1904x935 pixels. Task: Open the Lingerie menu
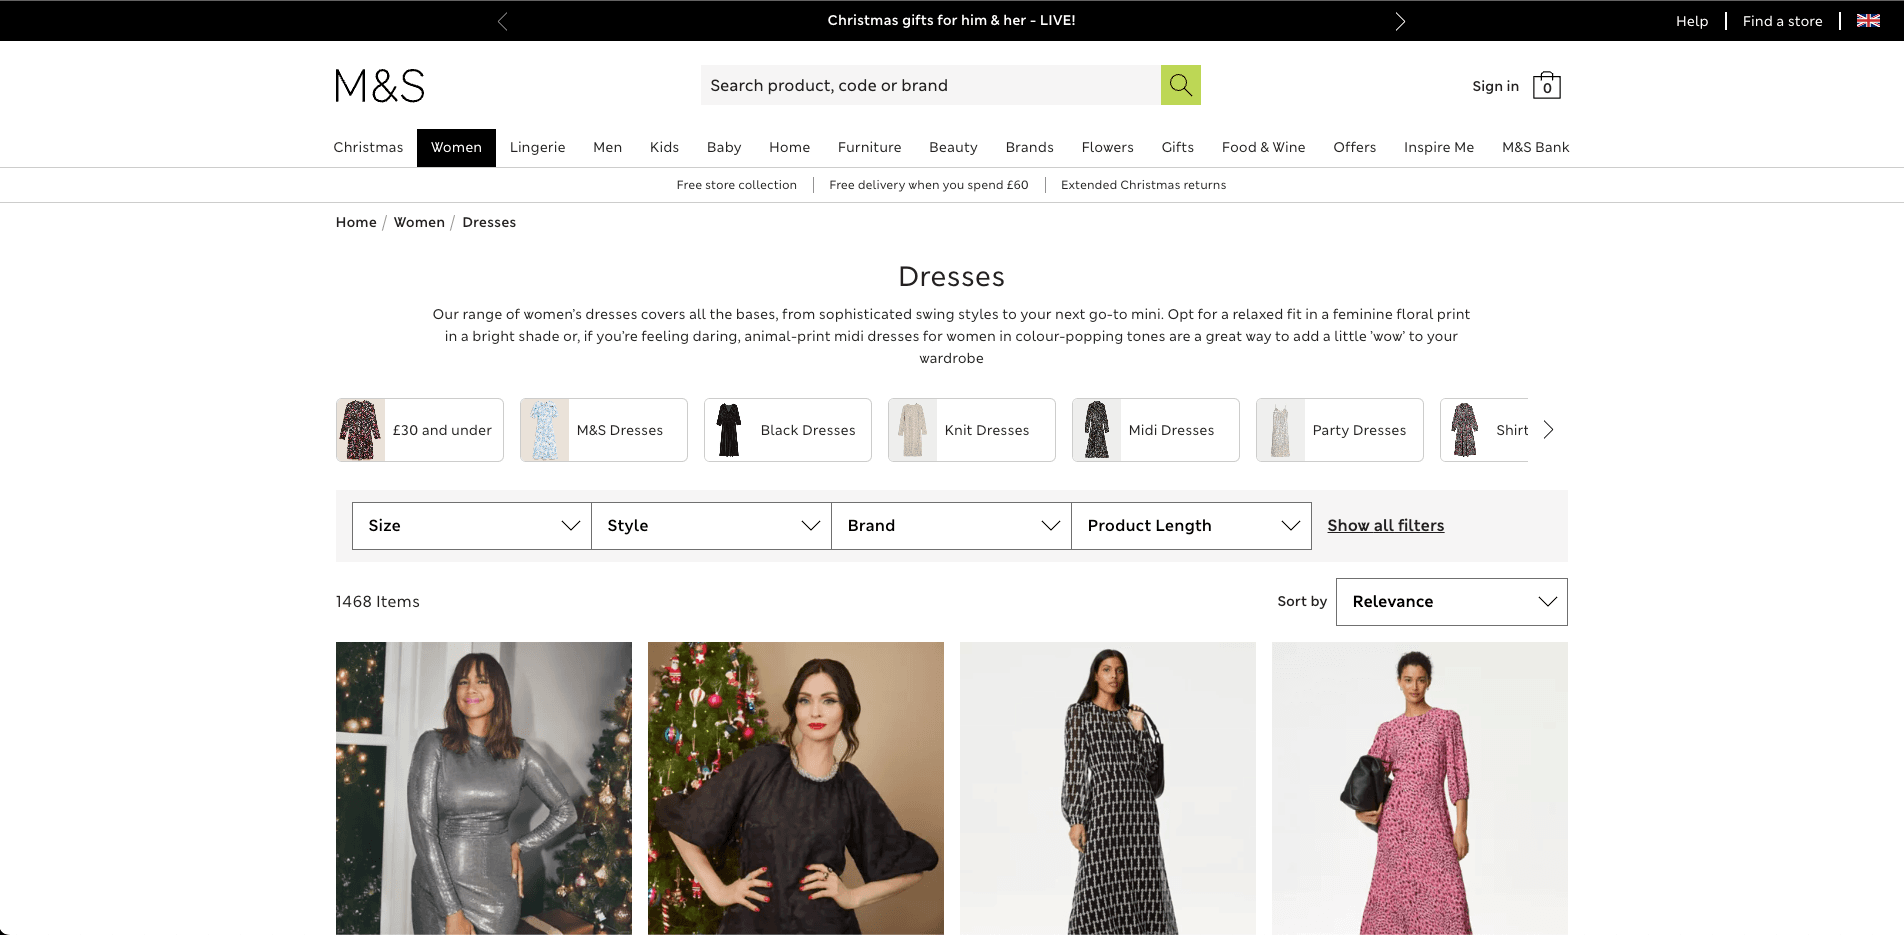[x=537, y=147]
